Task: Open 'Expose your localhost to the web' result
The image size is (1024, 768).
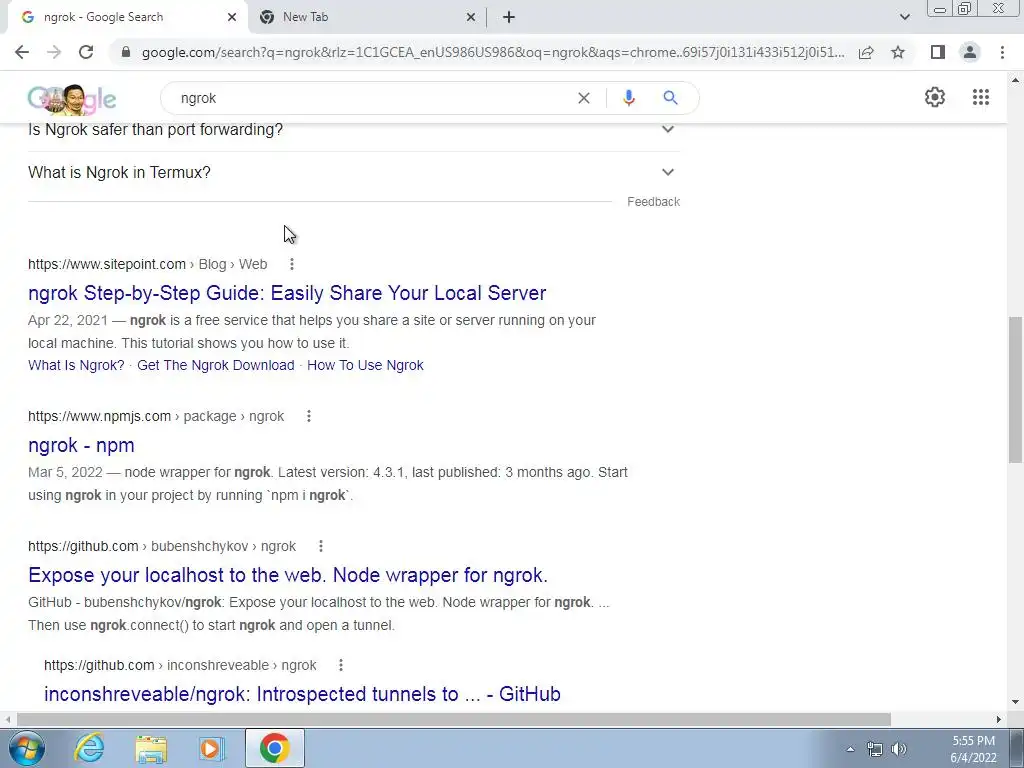Action: click(x=288, y=575)
